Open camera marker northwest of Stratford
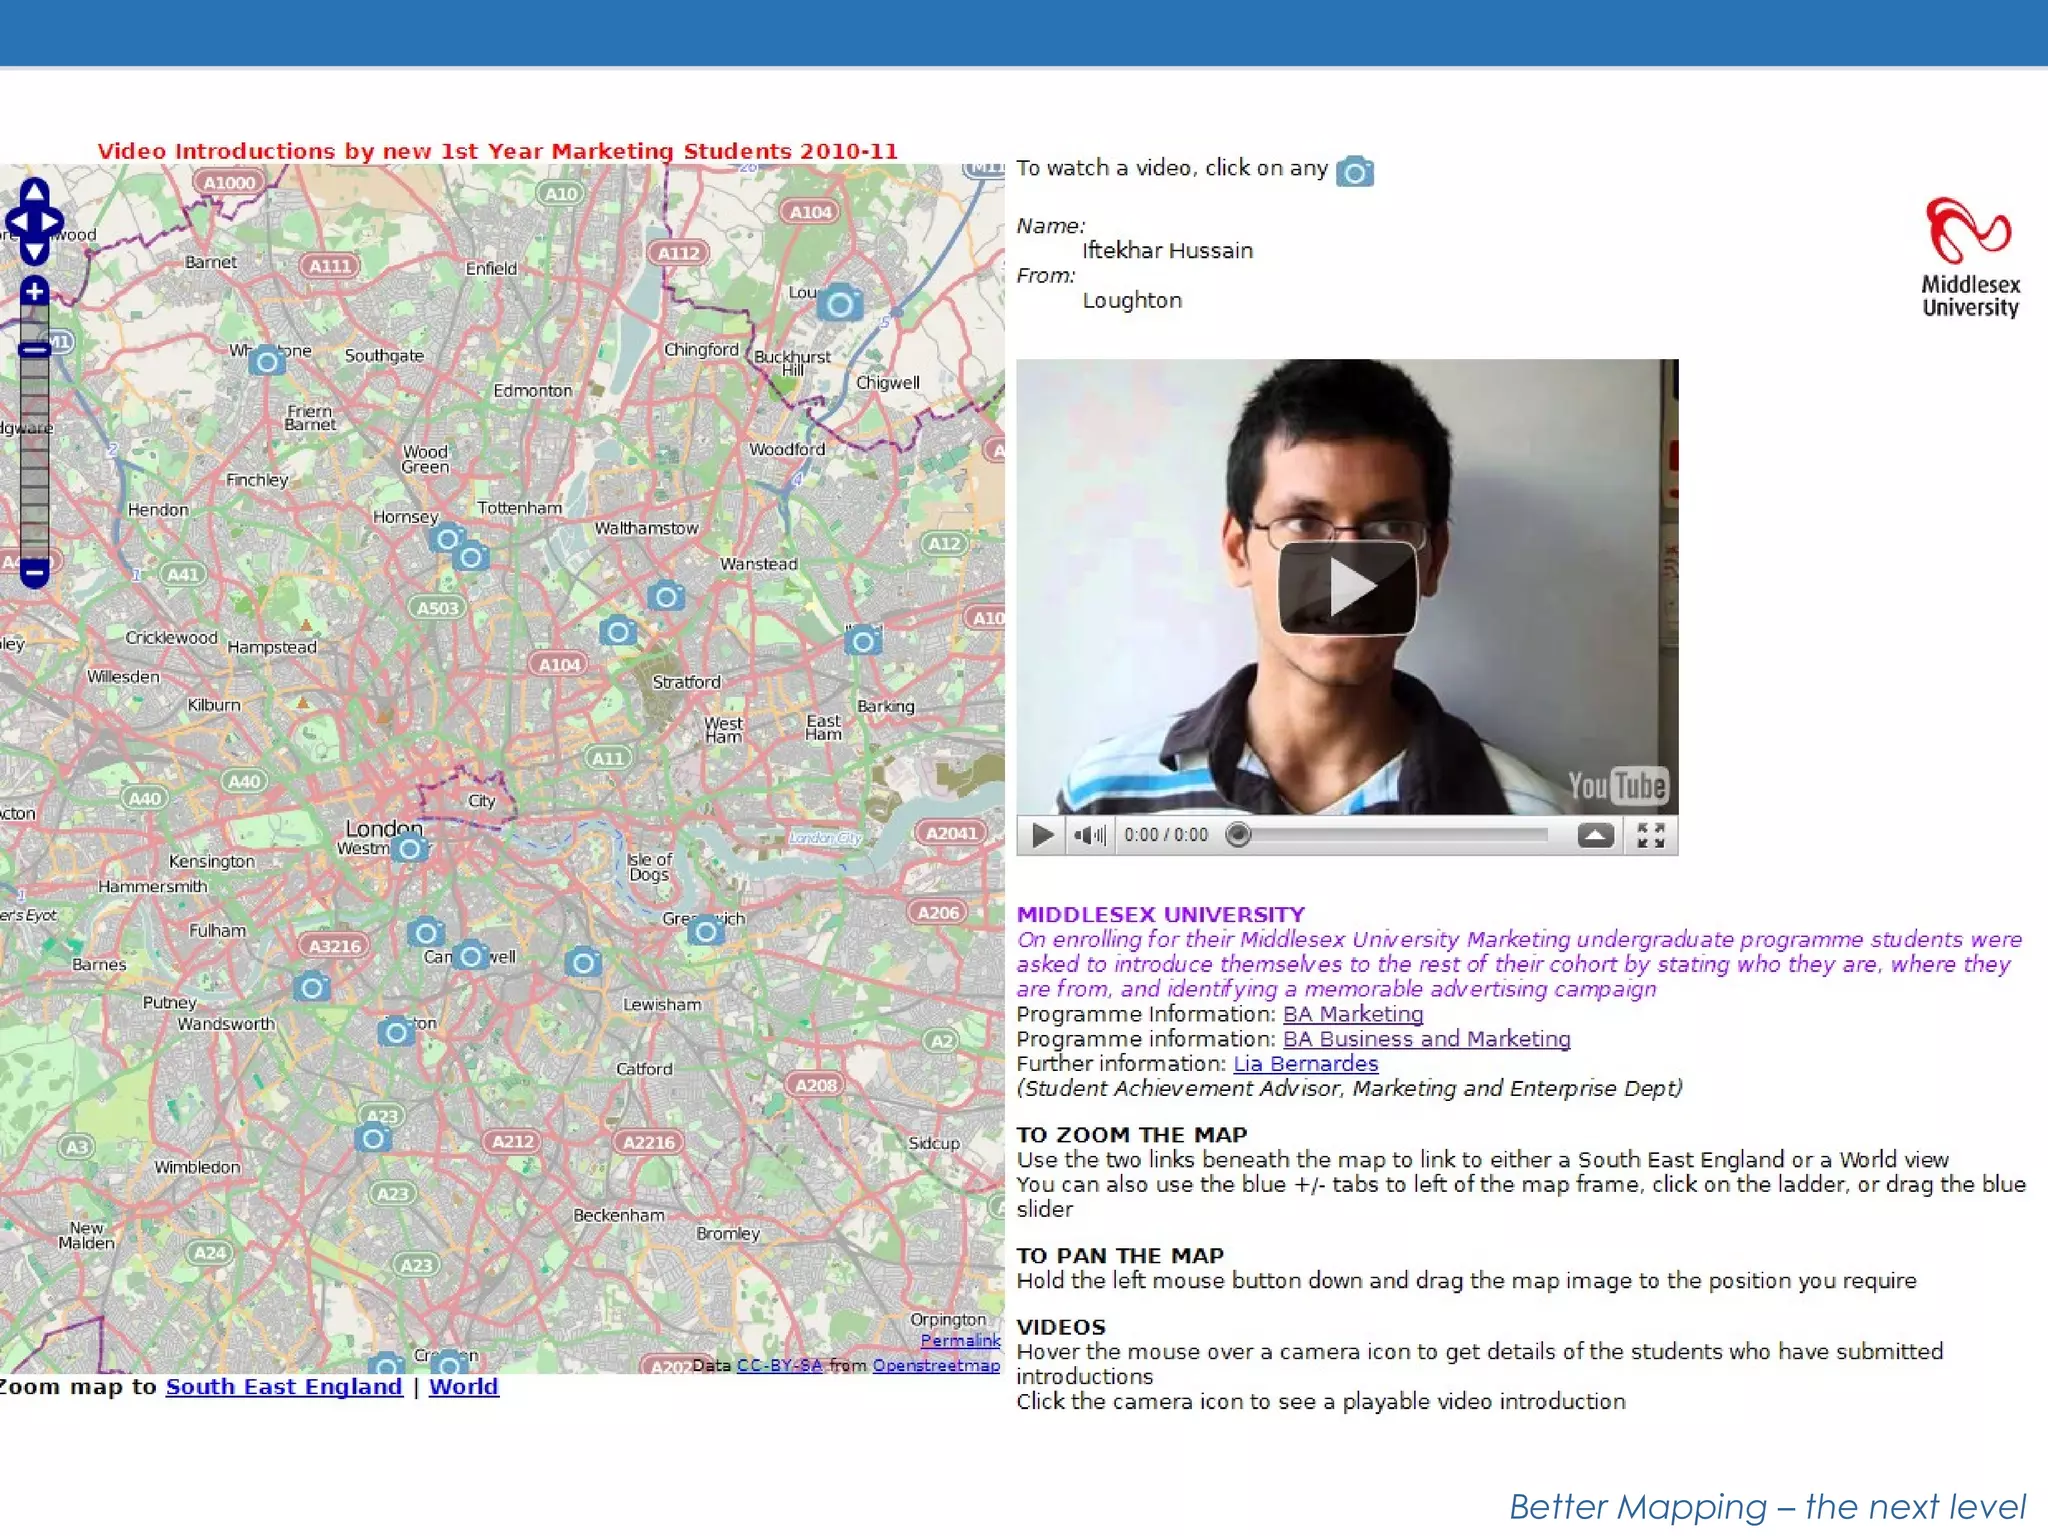Image resolution: width=2048 pixels, height=1536 pixels. pos(618,631)
